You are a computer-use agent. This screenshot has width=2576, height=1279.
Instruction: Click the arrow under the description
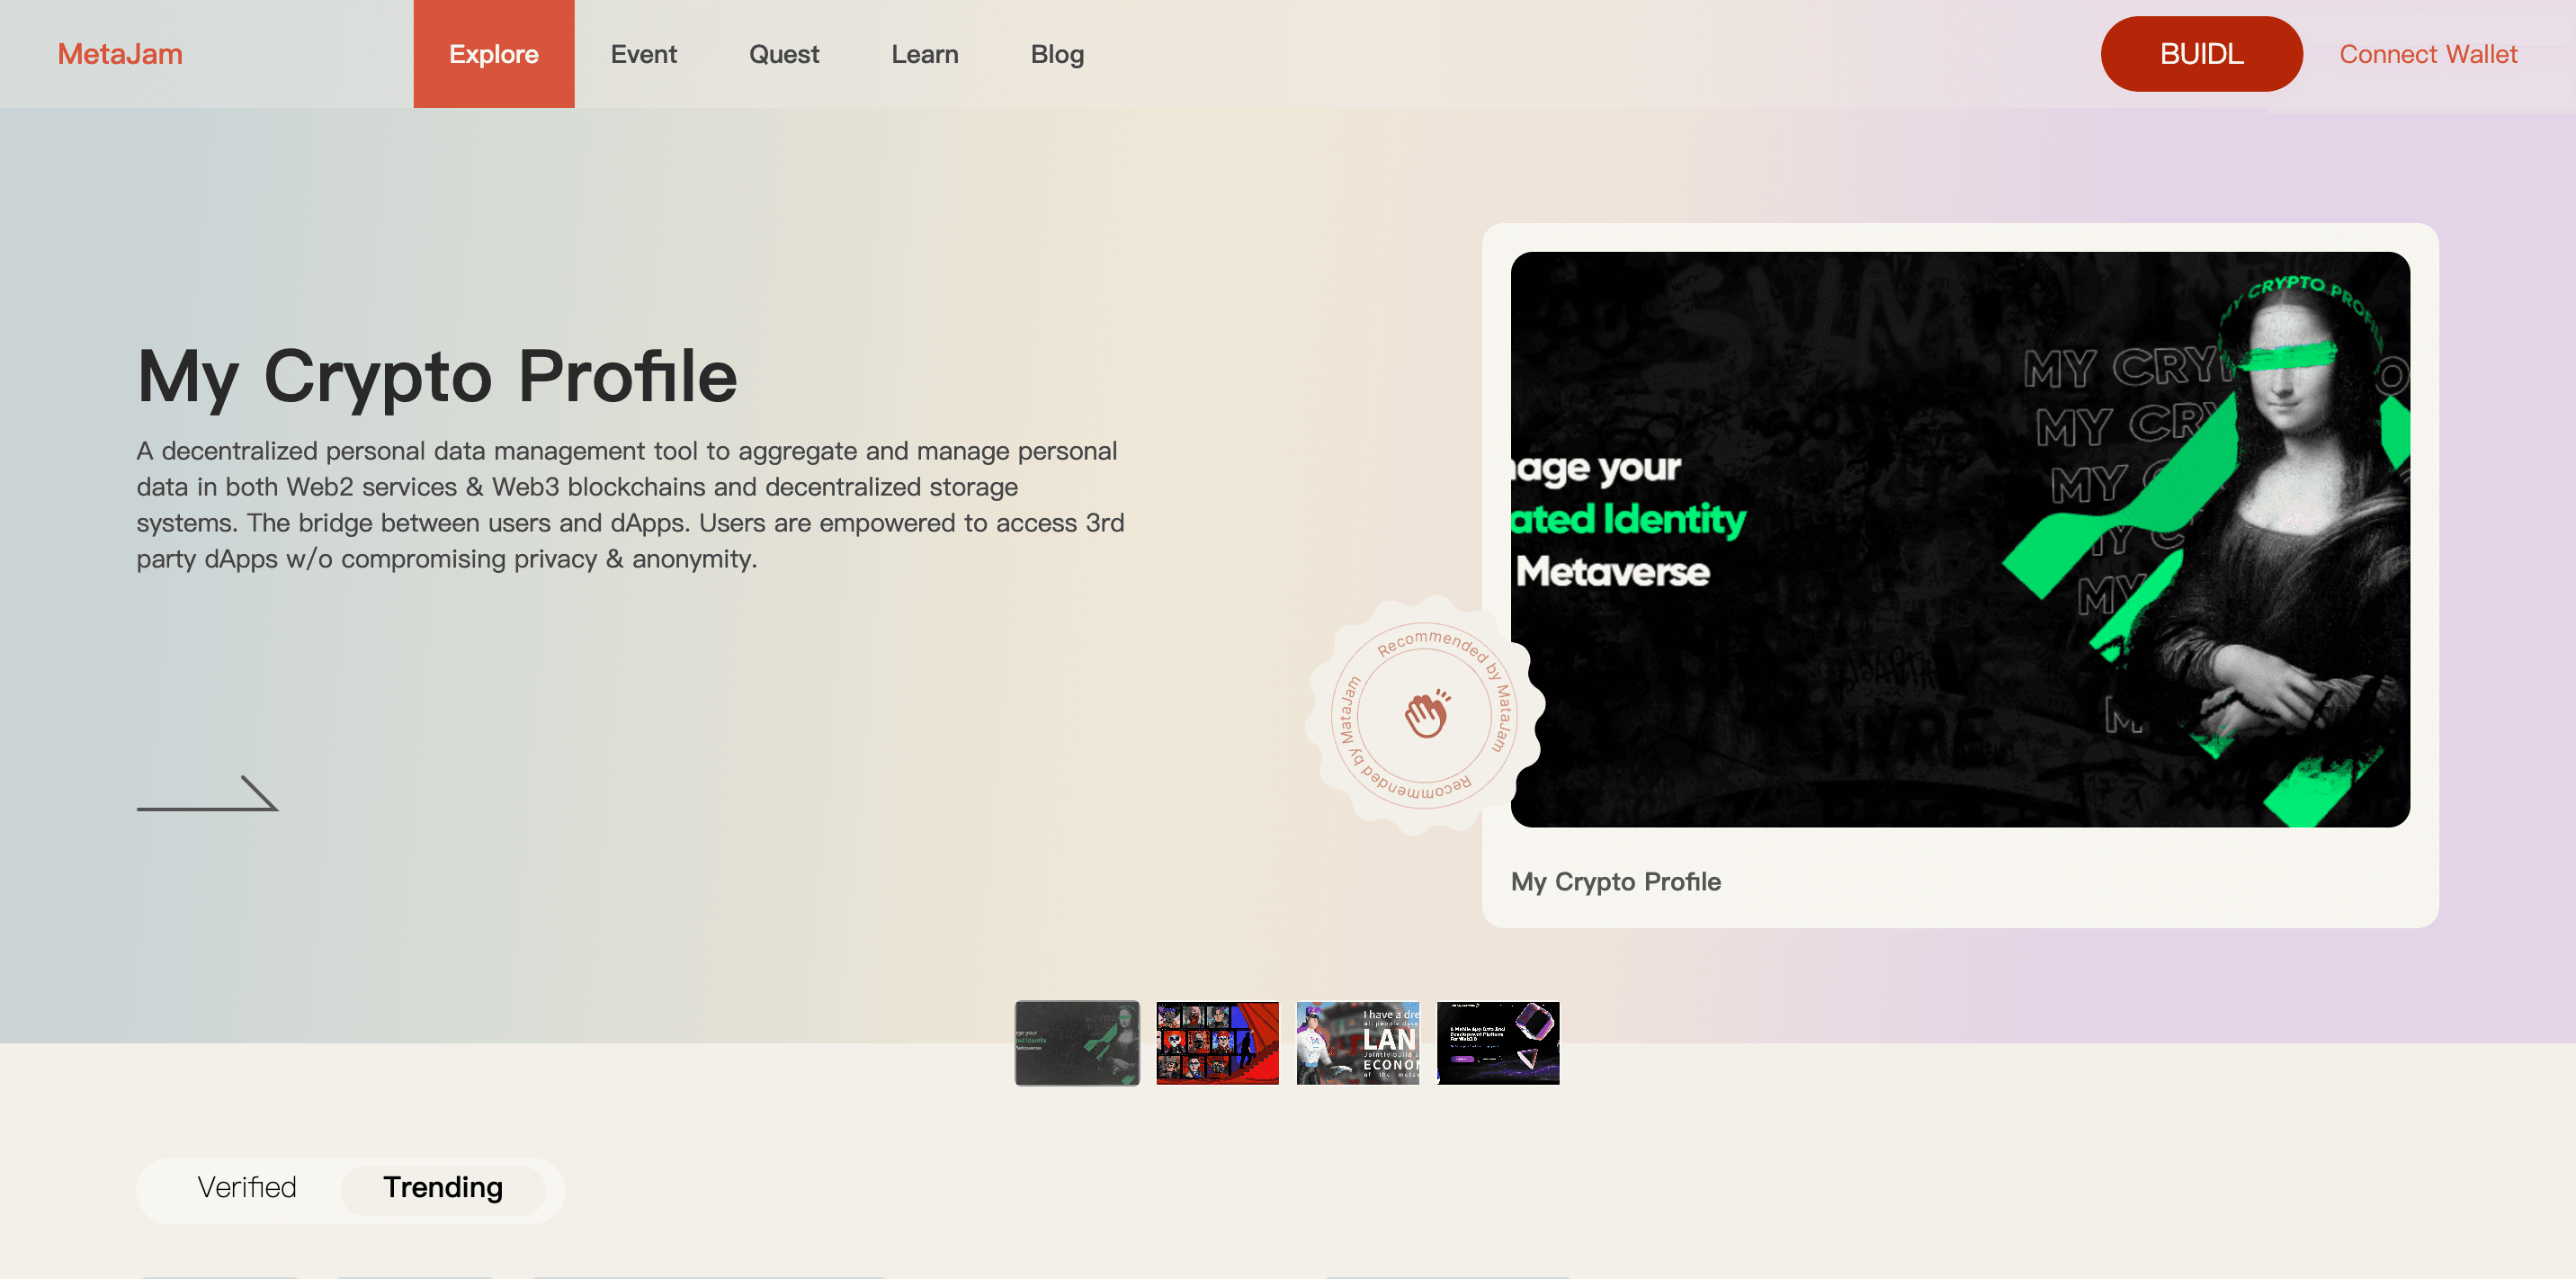pos(207,793)
